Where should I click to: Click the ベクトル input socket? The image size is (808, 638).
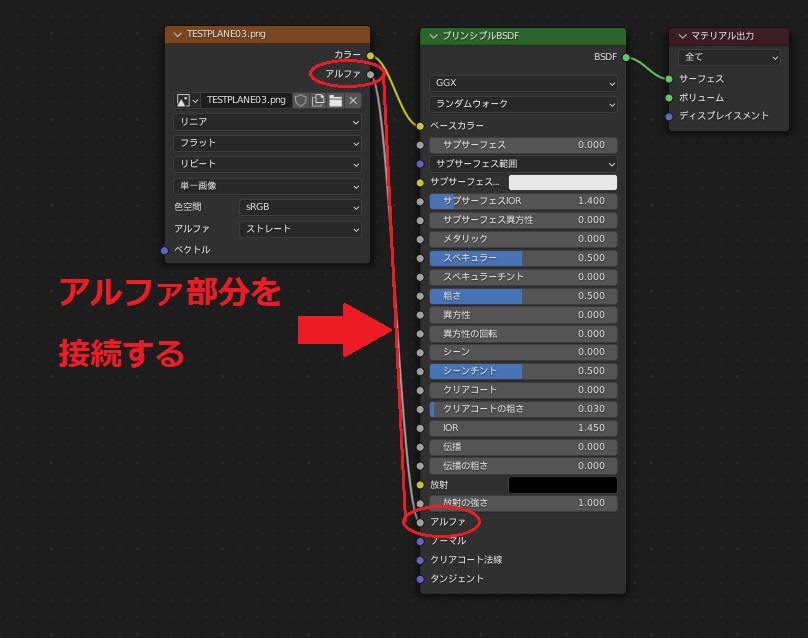pyautogui.click(x=164, y=250)
